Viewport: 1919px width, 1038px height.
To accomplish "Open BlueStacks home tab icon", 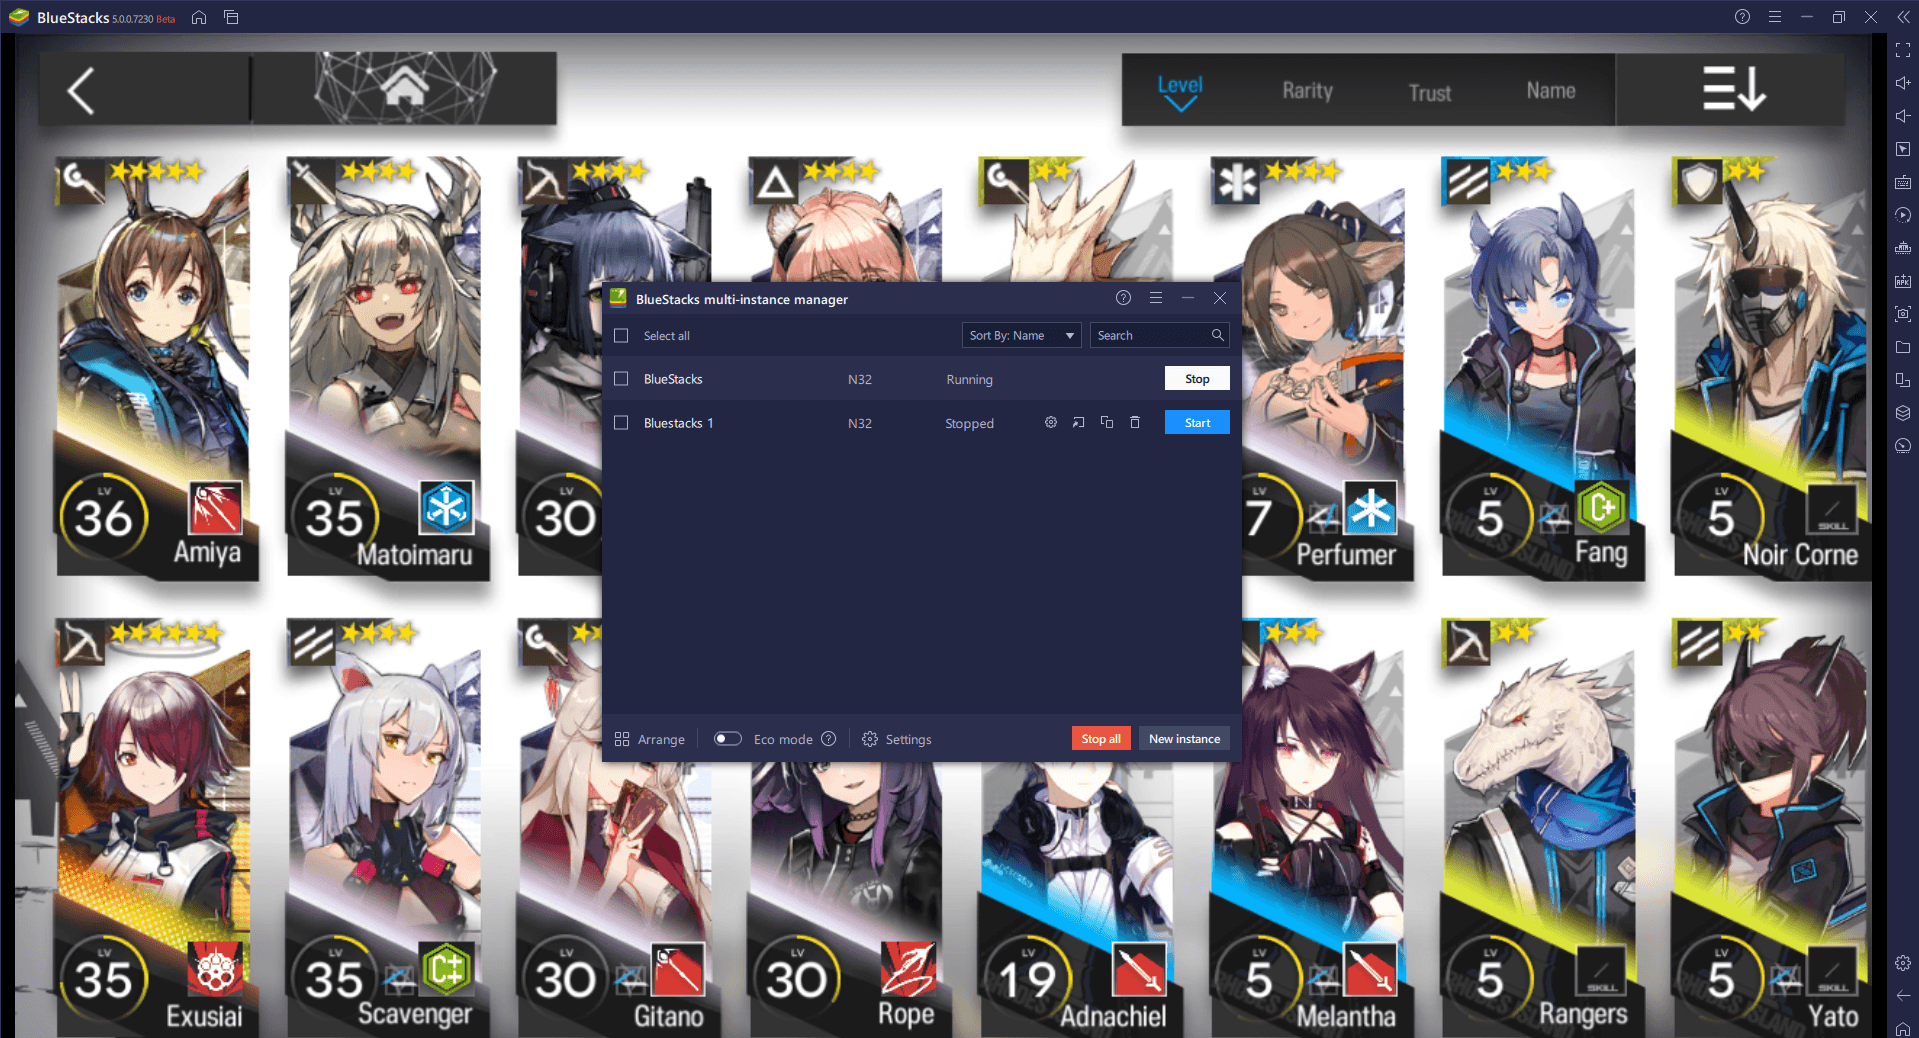I will pyautogui.click(x=199, y=17).
